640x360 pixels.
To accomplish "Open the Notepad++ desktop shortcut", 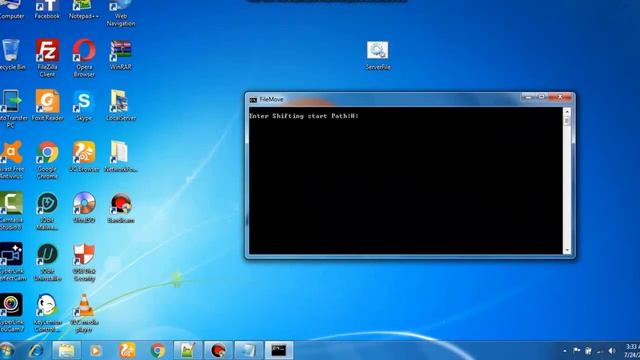I will click(83, 9).
